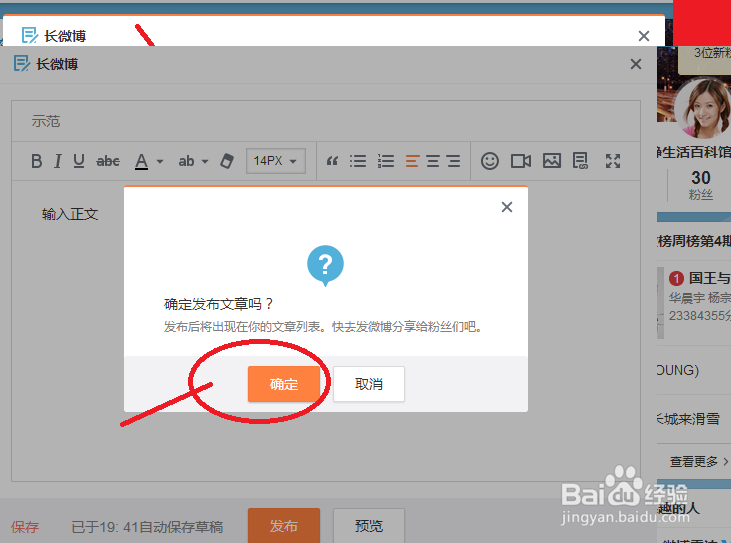Image resolution: width=731 pixels, height=543 pixels.
Task: Click the 输入正文 body text area
Action: [70, 214]
